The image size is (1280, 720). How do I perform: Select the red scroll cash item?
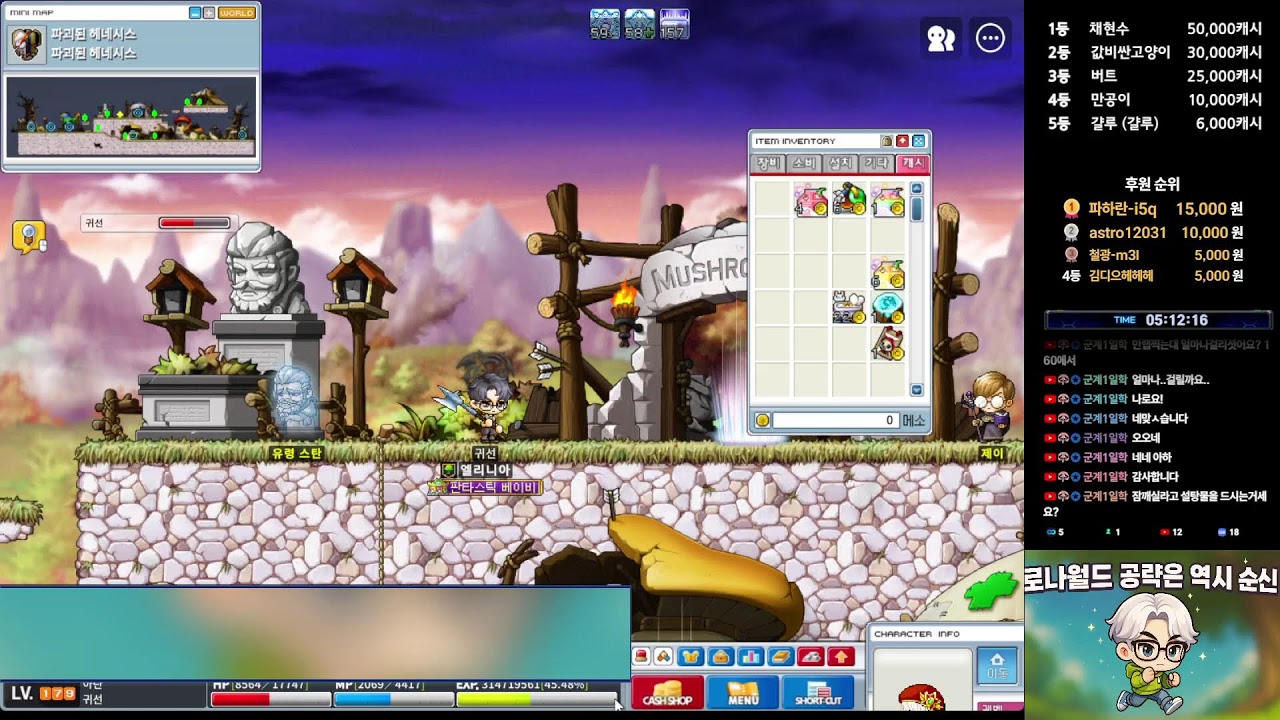tap(888, 344)
